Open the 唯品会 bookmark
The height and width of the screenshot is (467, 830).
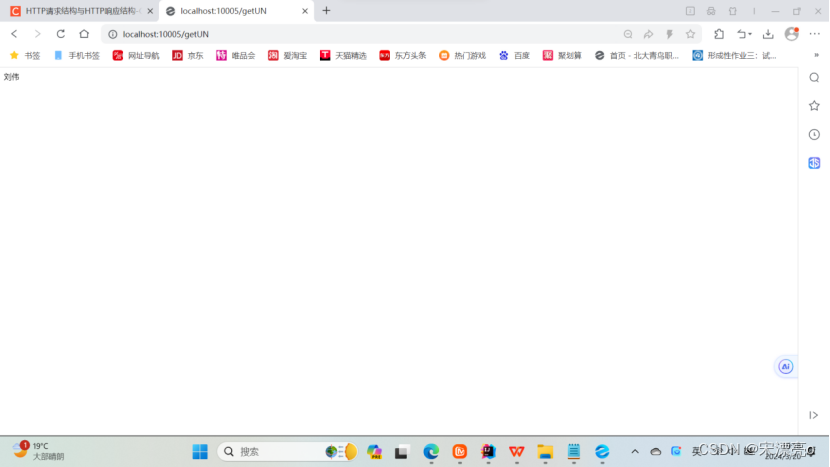click(236, 55)
